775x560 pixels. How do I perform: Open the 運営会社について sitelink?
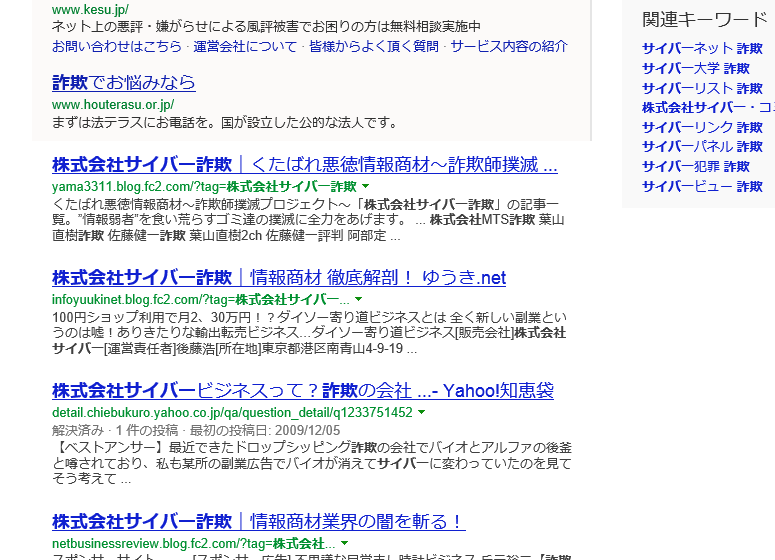click(x=245, y=46)
